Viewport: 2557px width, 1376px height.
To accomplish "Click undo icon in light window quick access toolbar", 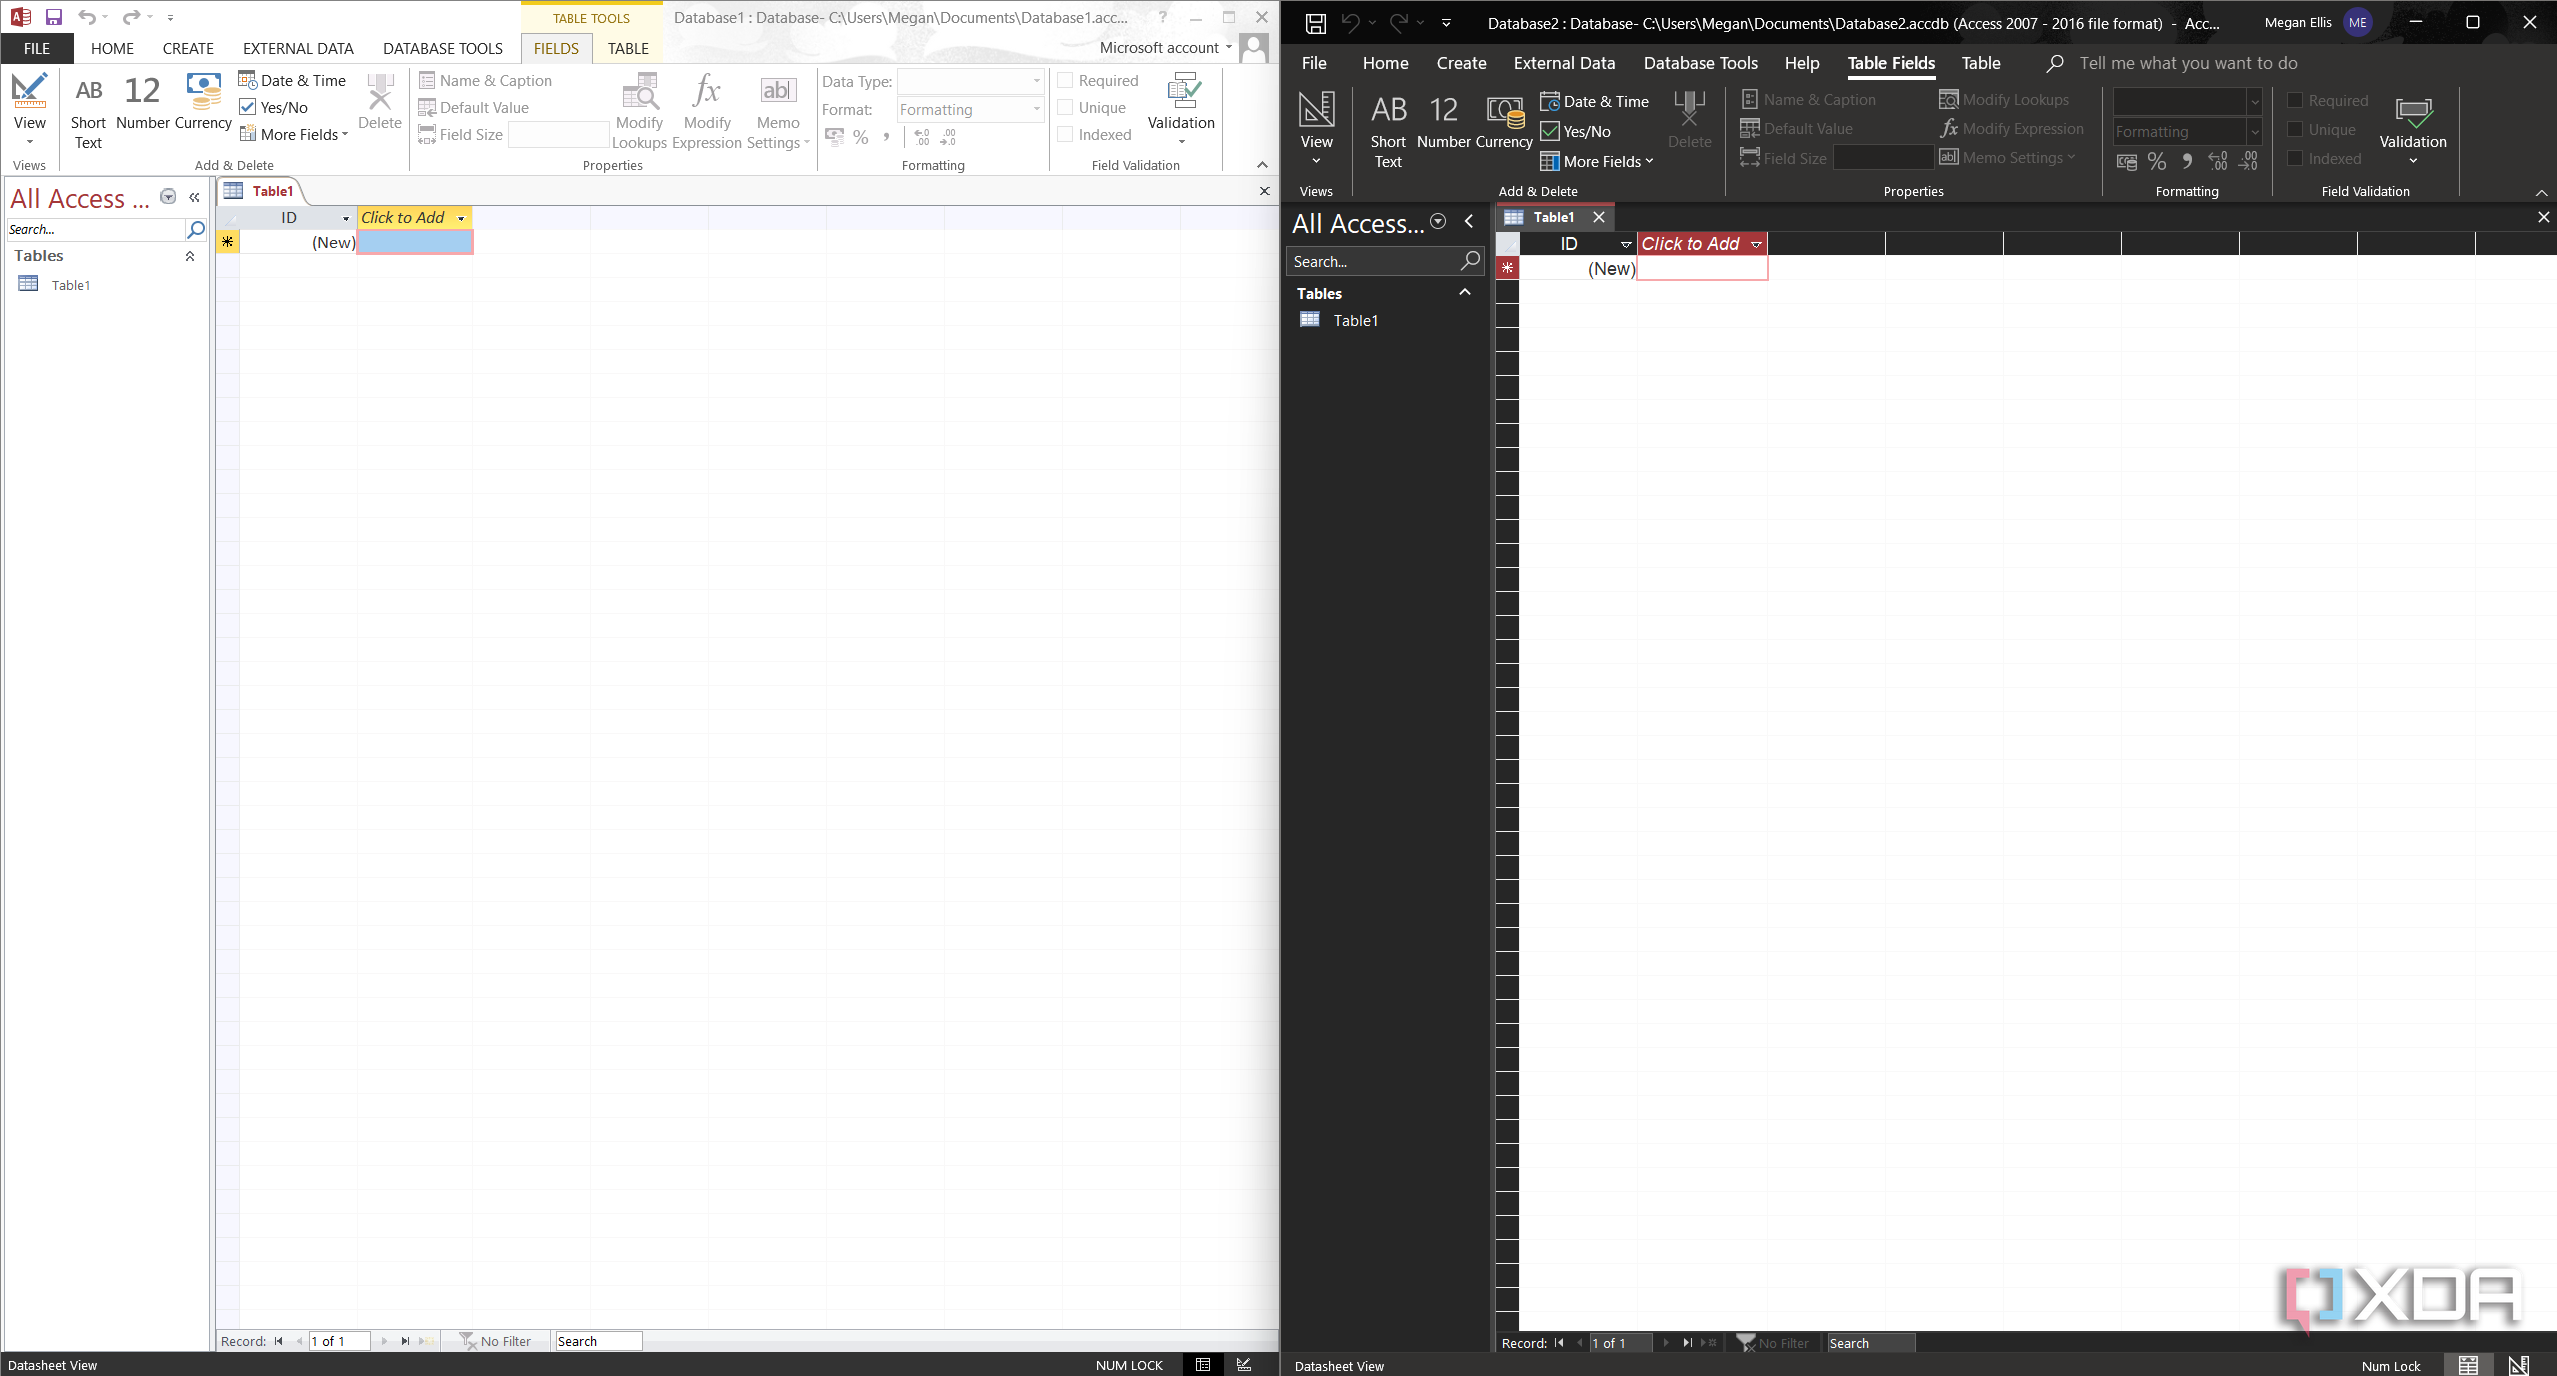I will click(x=87, y=17).
